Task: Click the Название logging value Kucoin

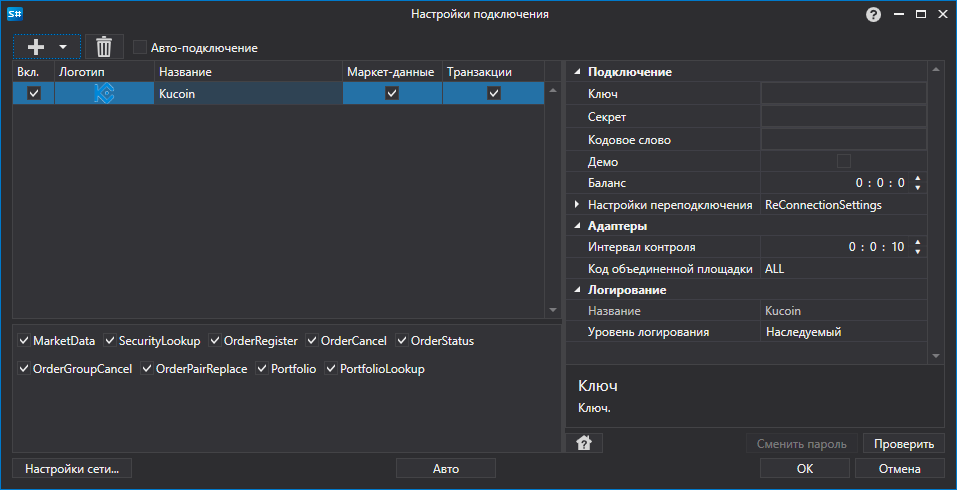Action: click(843, 311)
